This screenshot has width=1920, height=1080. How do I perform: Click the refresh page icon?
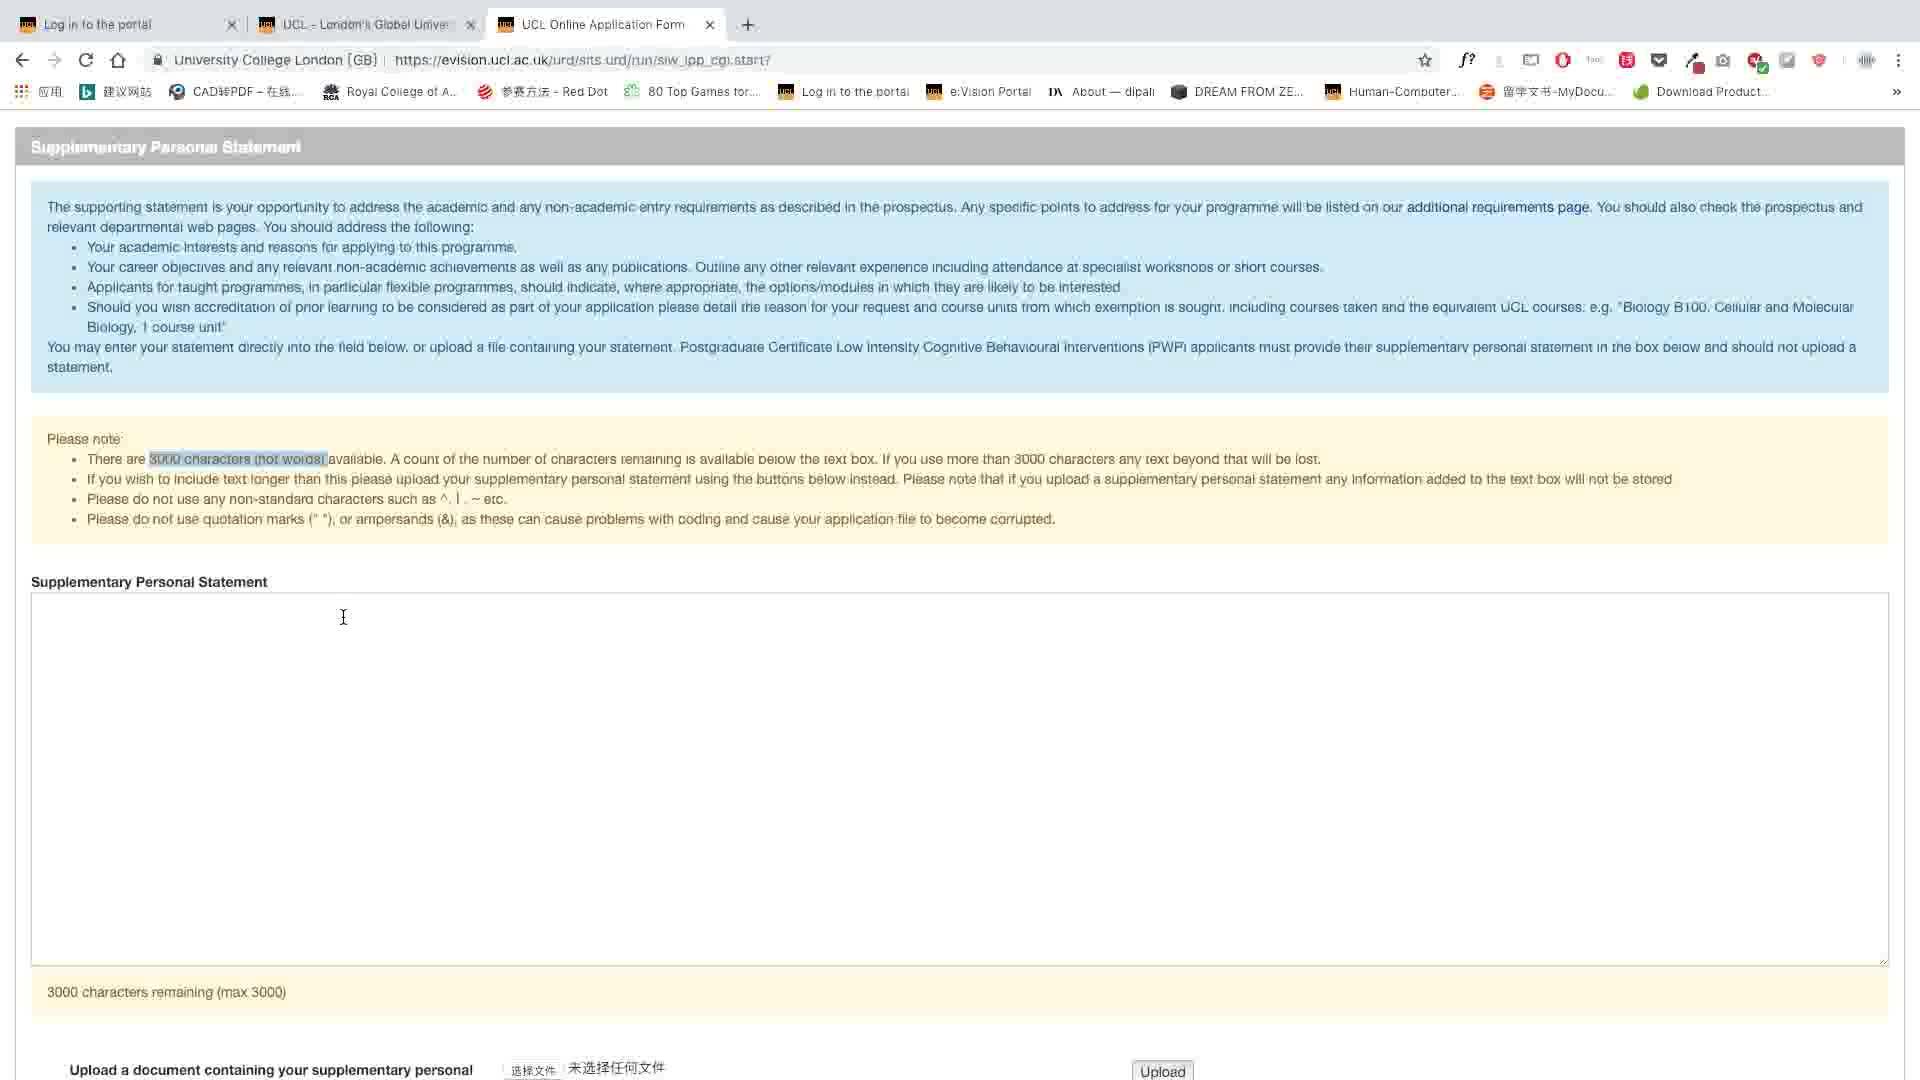click(86, 59)
